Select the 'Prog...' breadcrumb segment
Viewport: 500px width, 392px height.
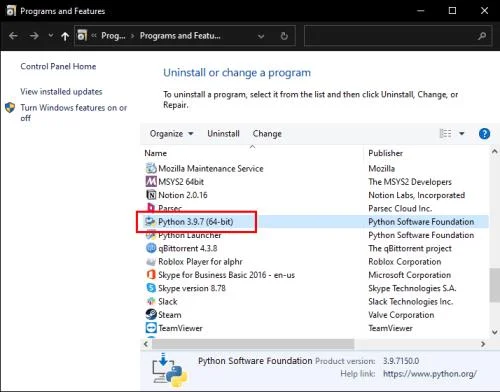113,36
